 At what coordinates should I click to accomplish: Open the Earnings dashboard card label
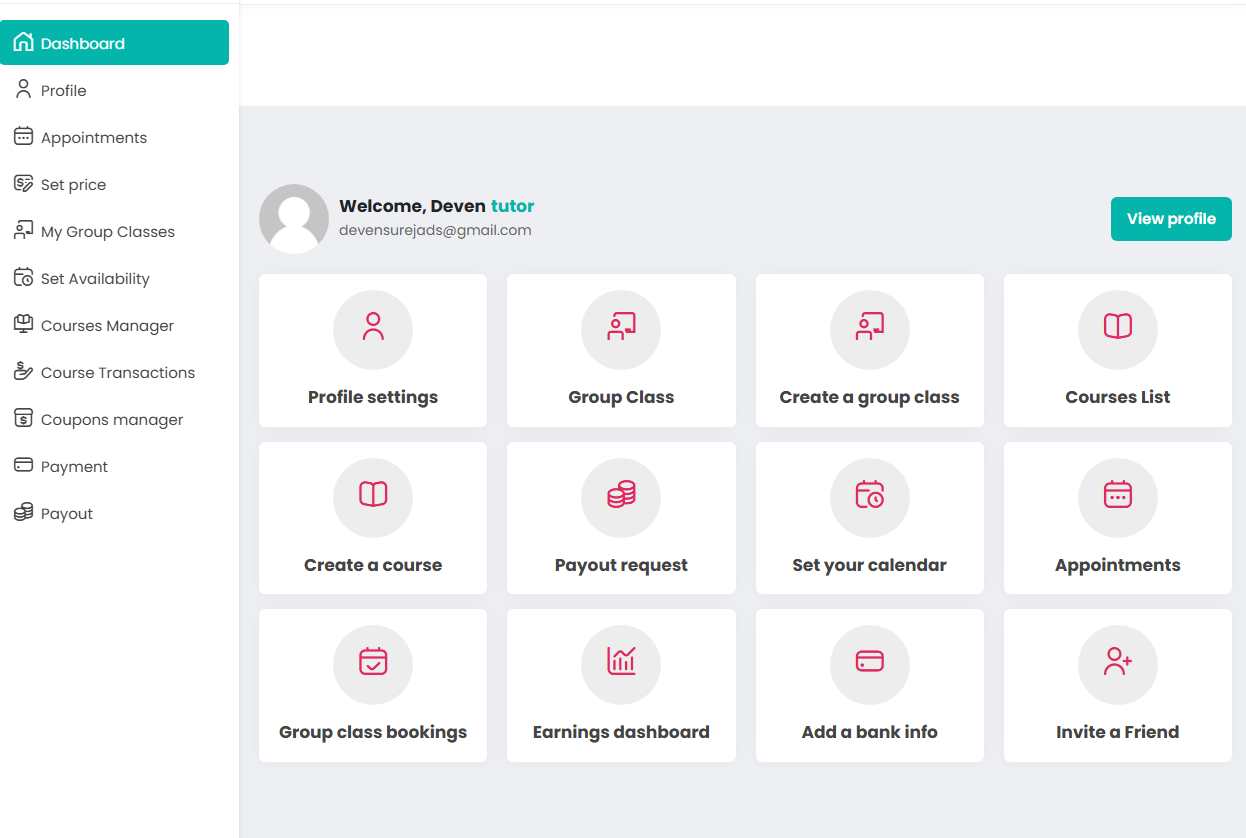[x=621, y=732]
